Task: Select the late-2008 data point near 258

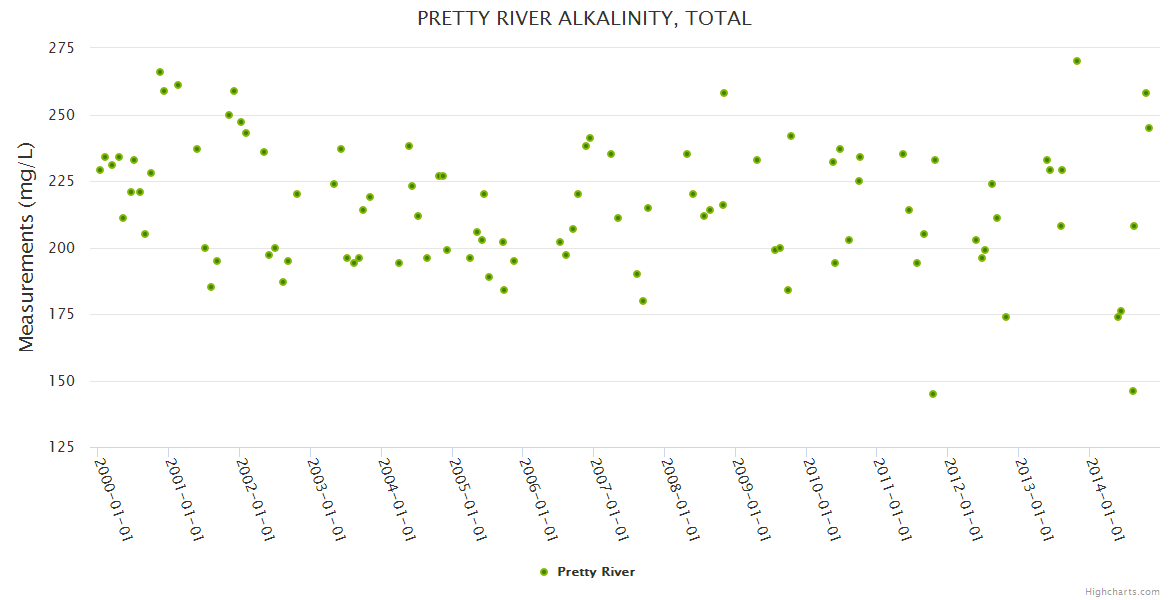Action: point(724,93)
